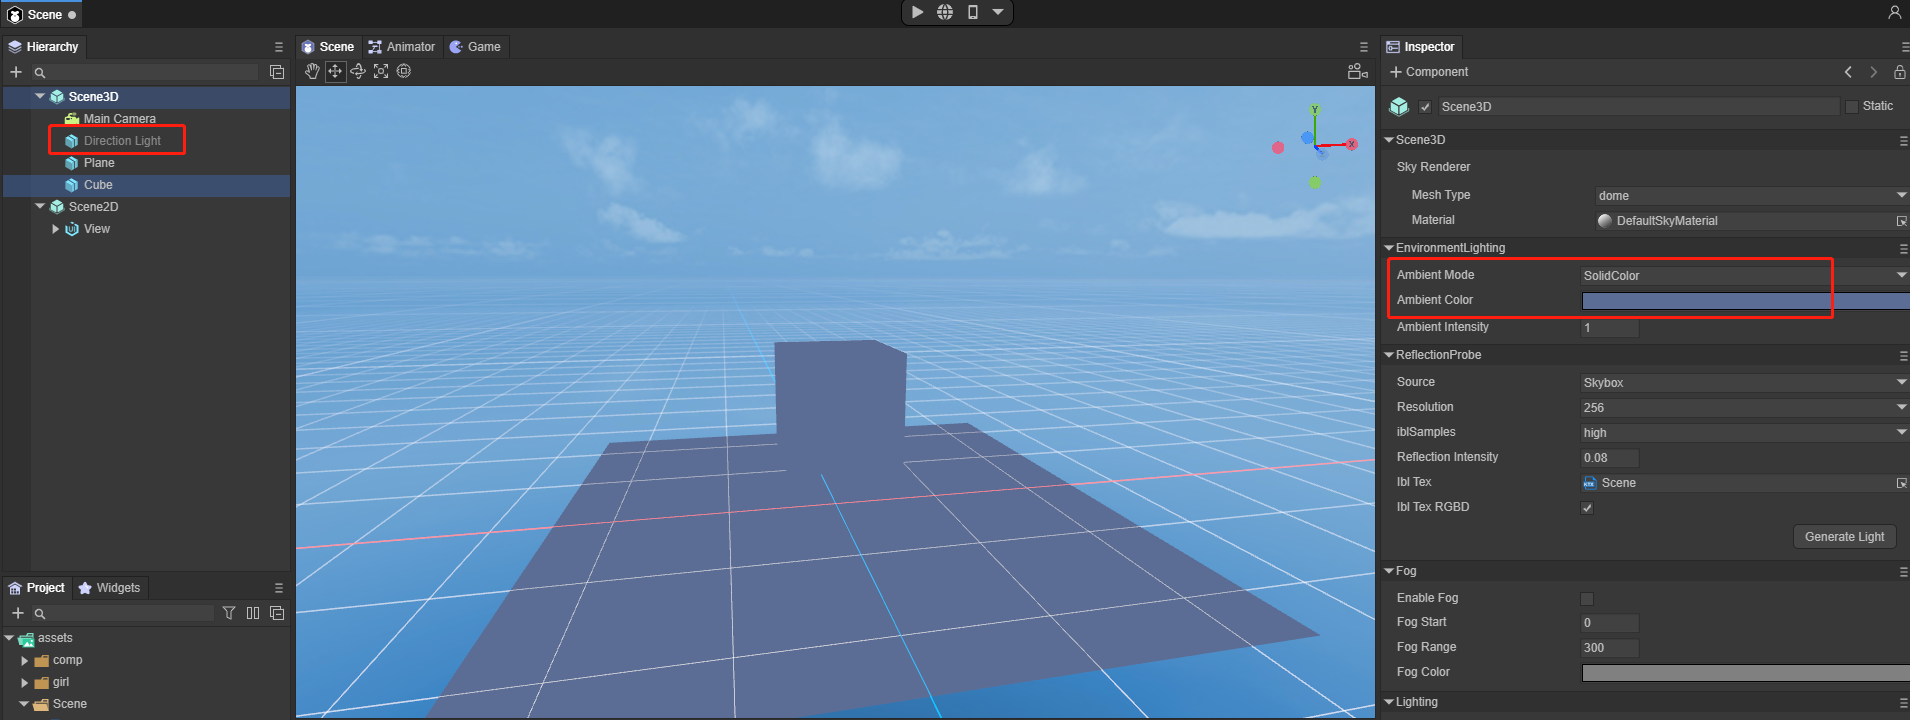Click the Generate Light button

1844,537
